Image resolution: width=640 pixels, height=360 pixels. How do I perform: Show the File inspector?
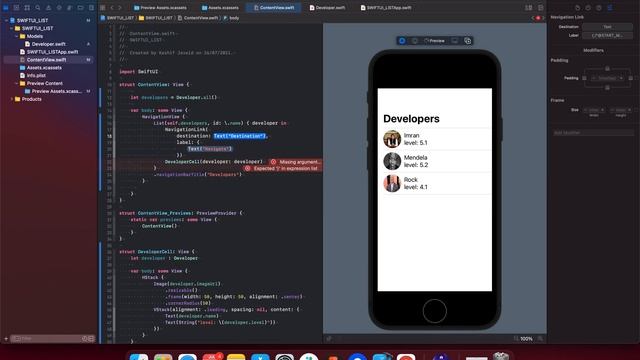pyautogui.click(x=577, y=7)
